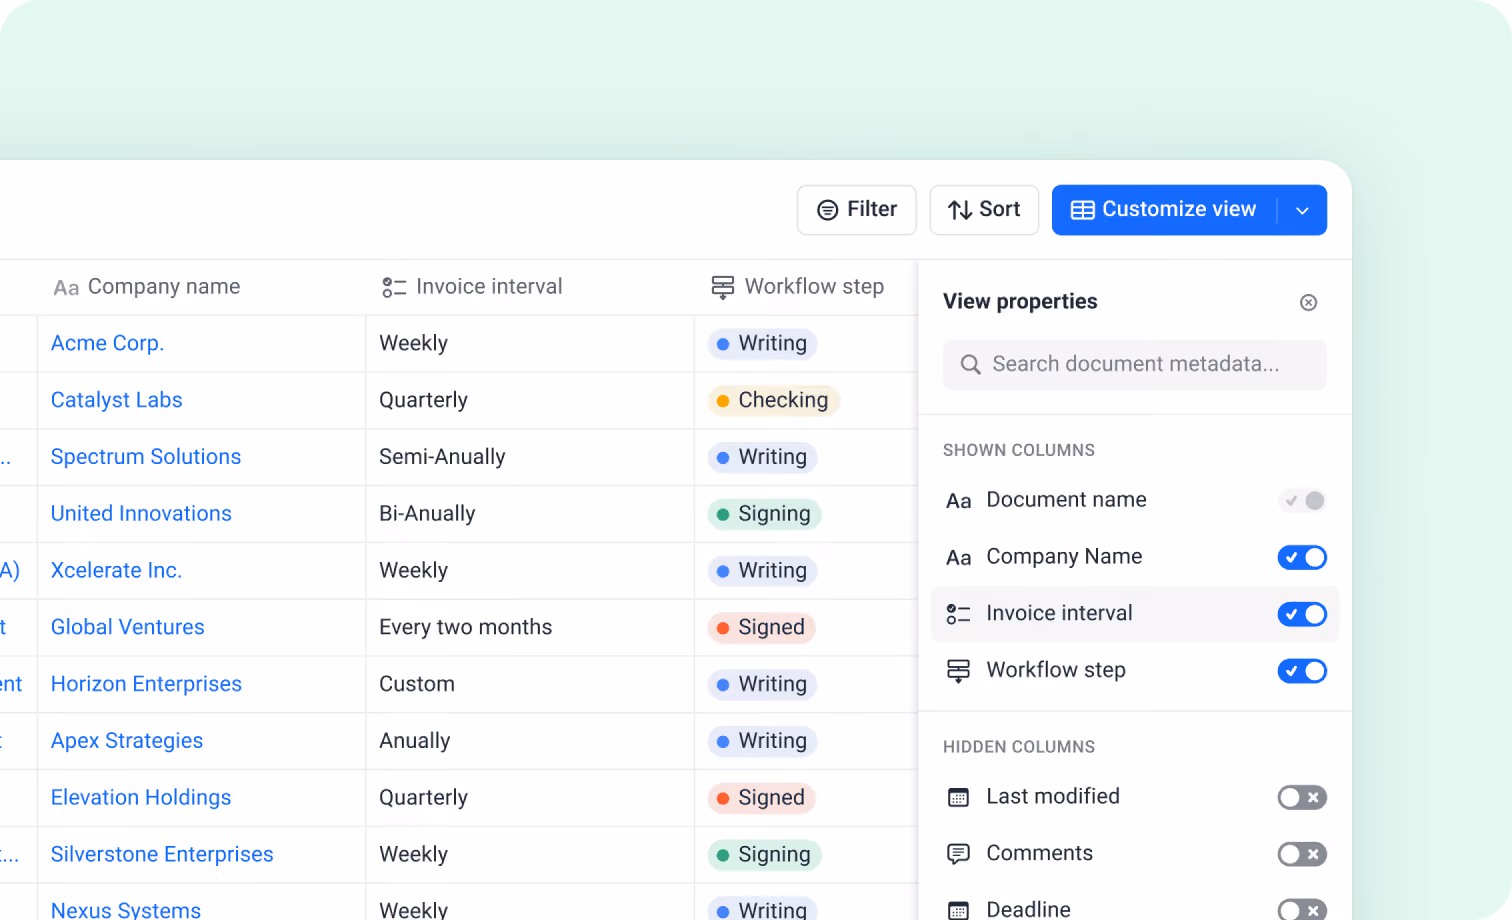Viewport: 1512px width, 920px height.
Task: Open Horizon Enterprises link
Action: coord(146,684)
